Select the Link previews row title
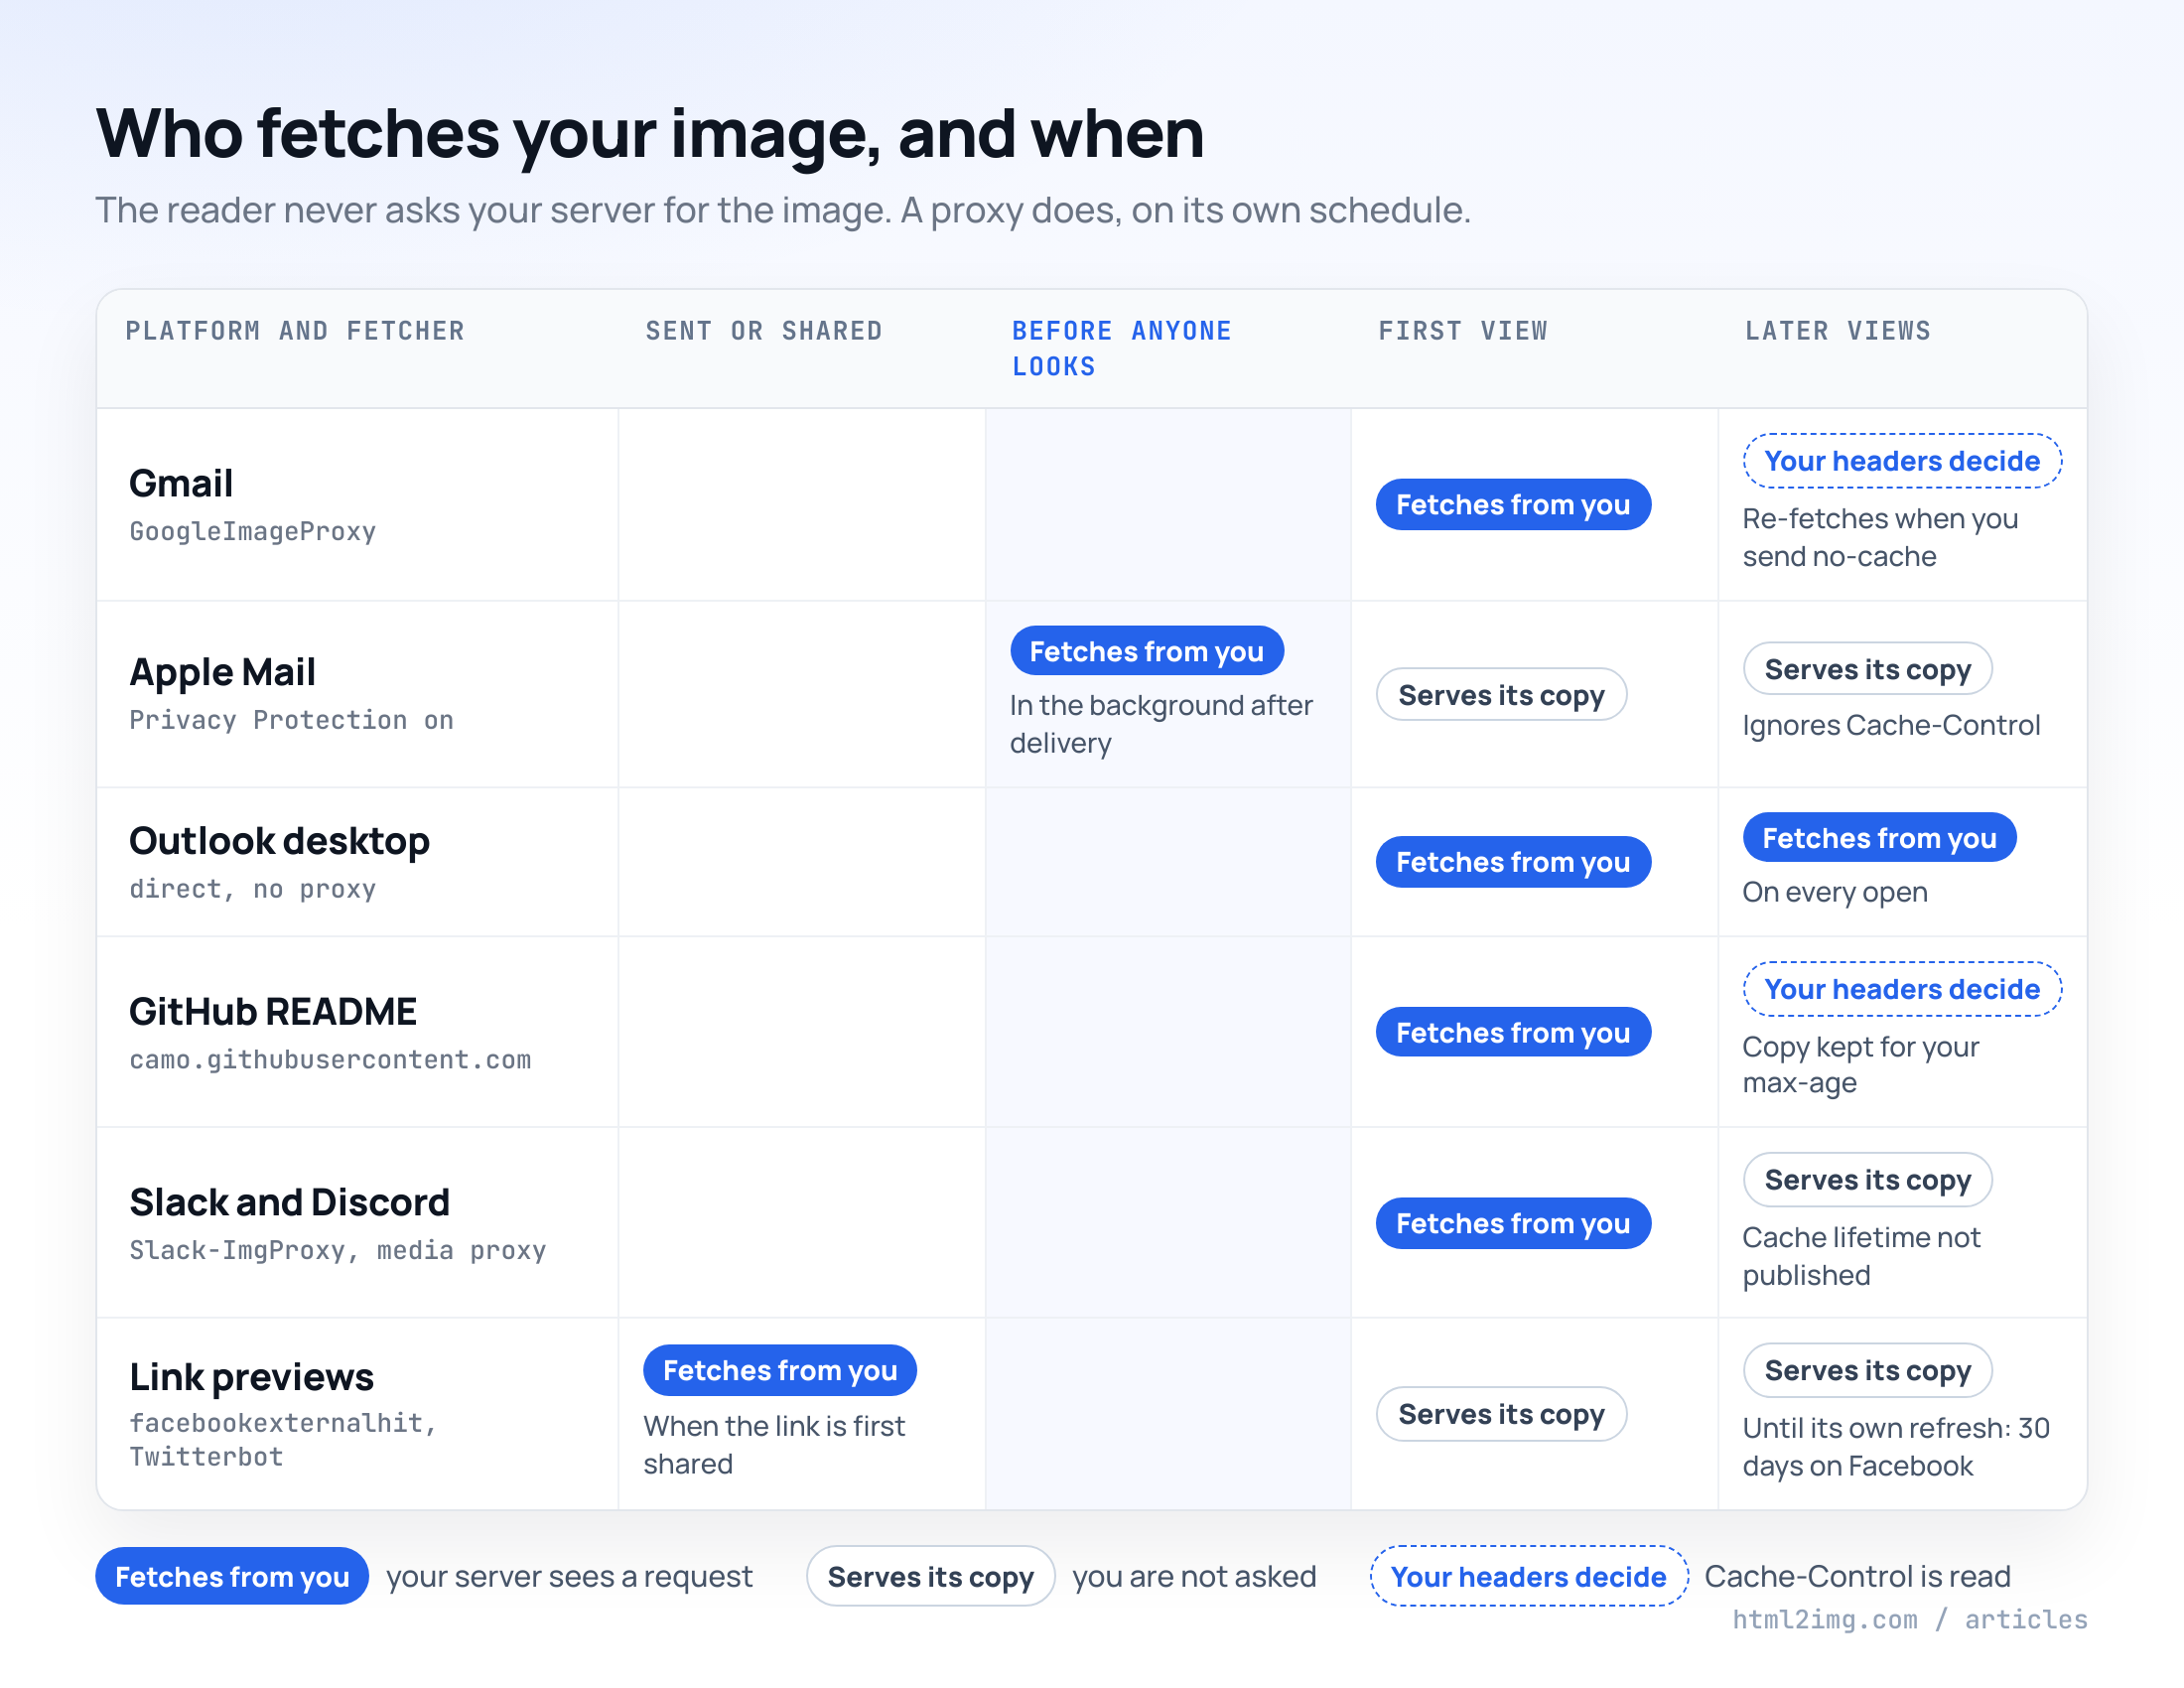The height and width of the screenshot is (1688, 2184). pyautogui.click(x=251, y=1378)
